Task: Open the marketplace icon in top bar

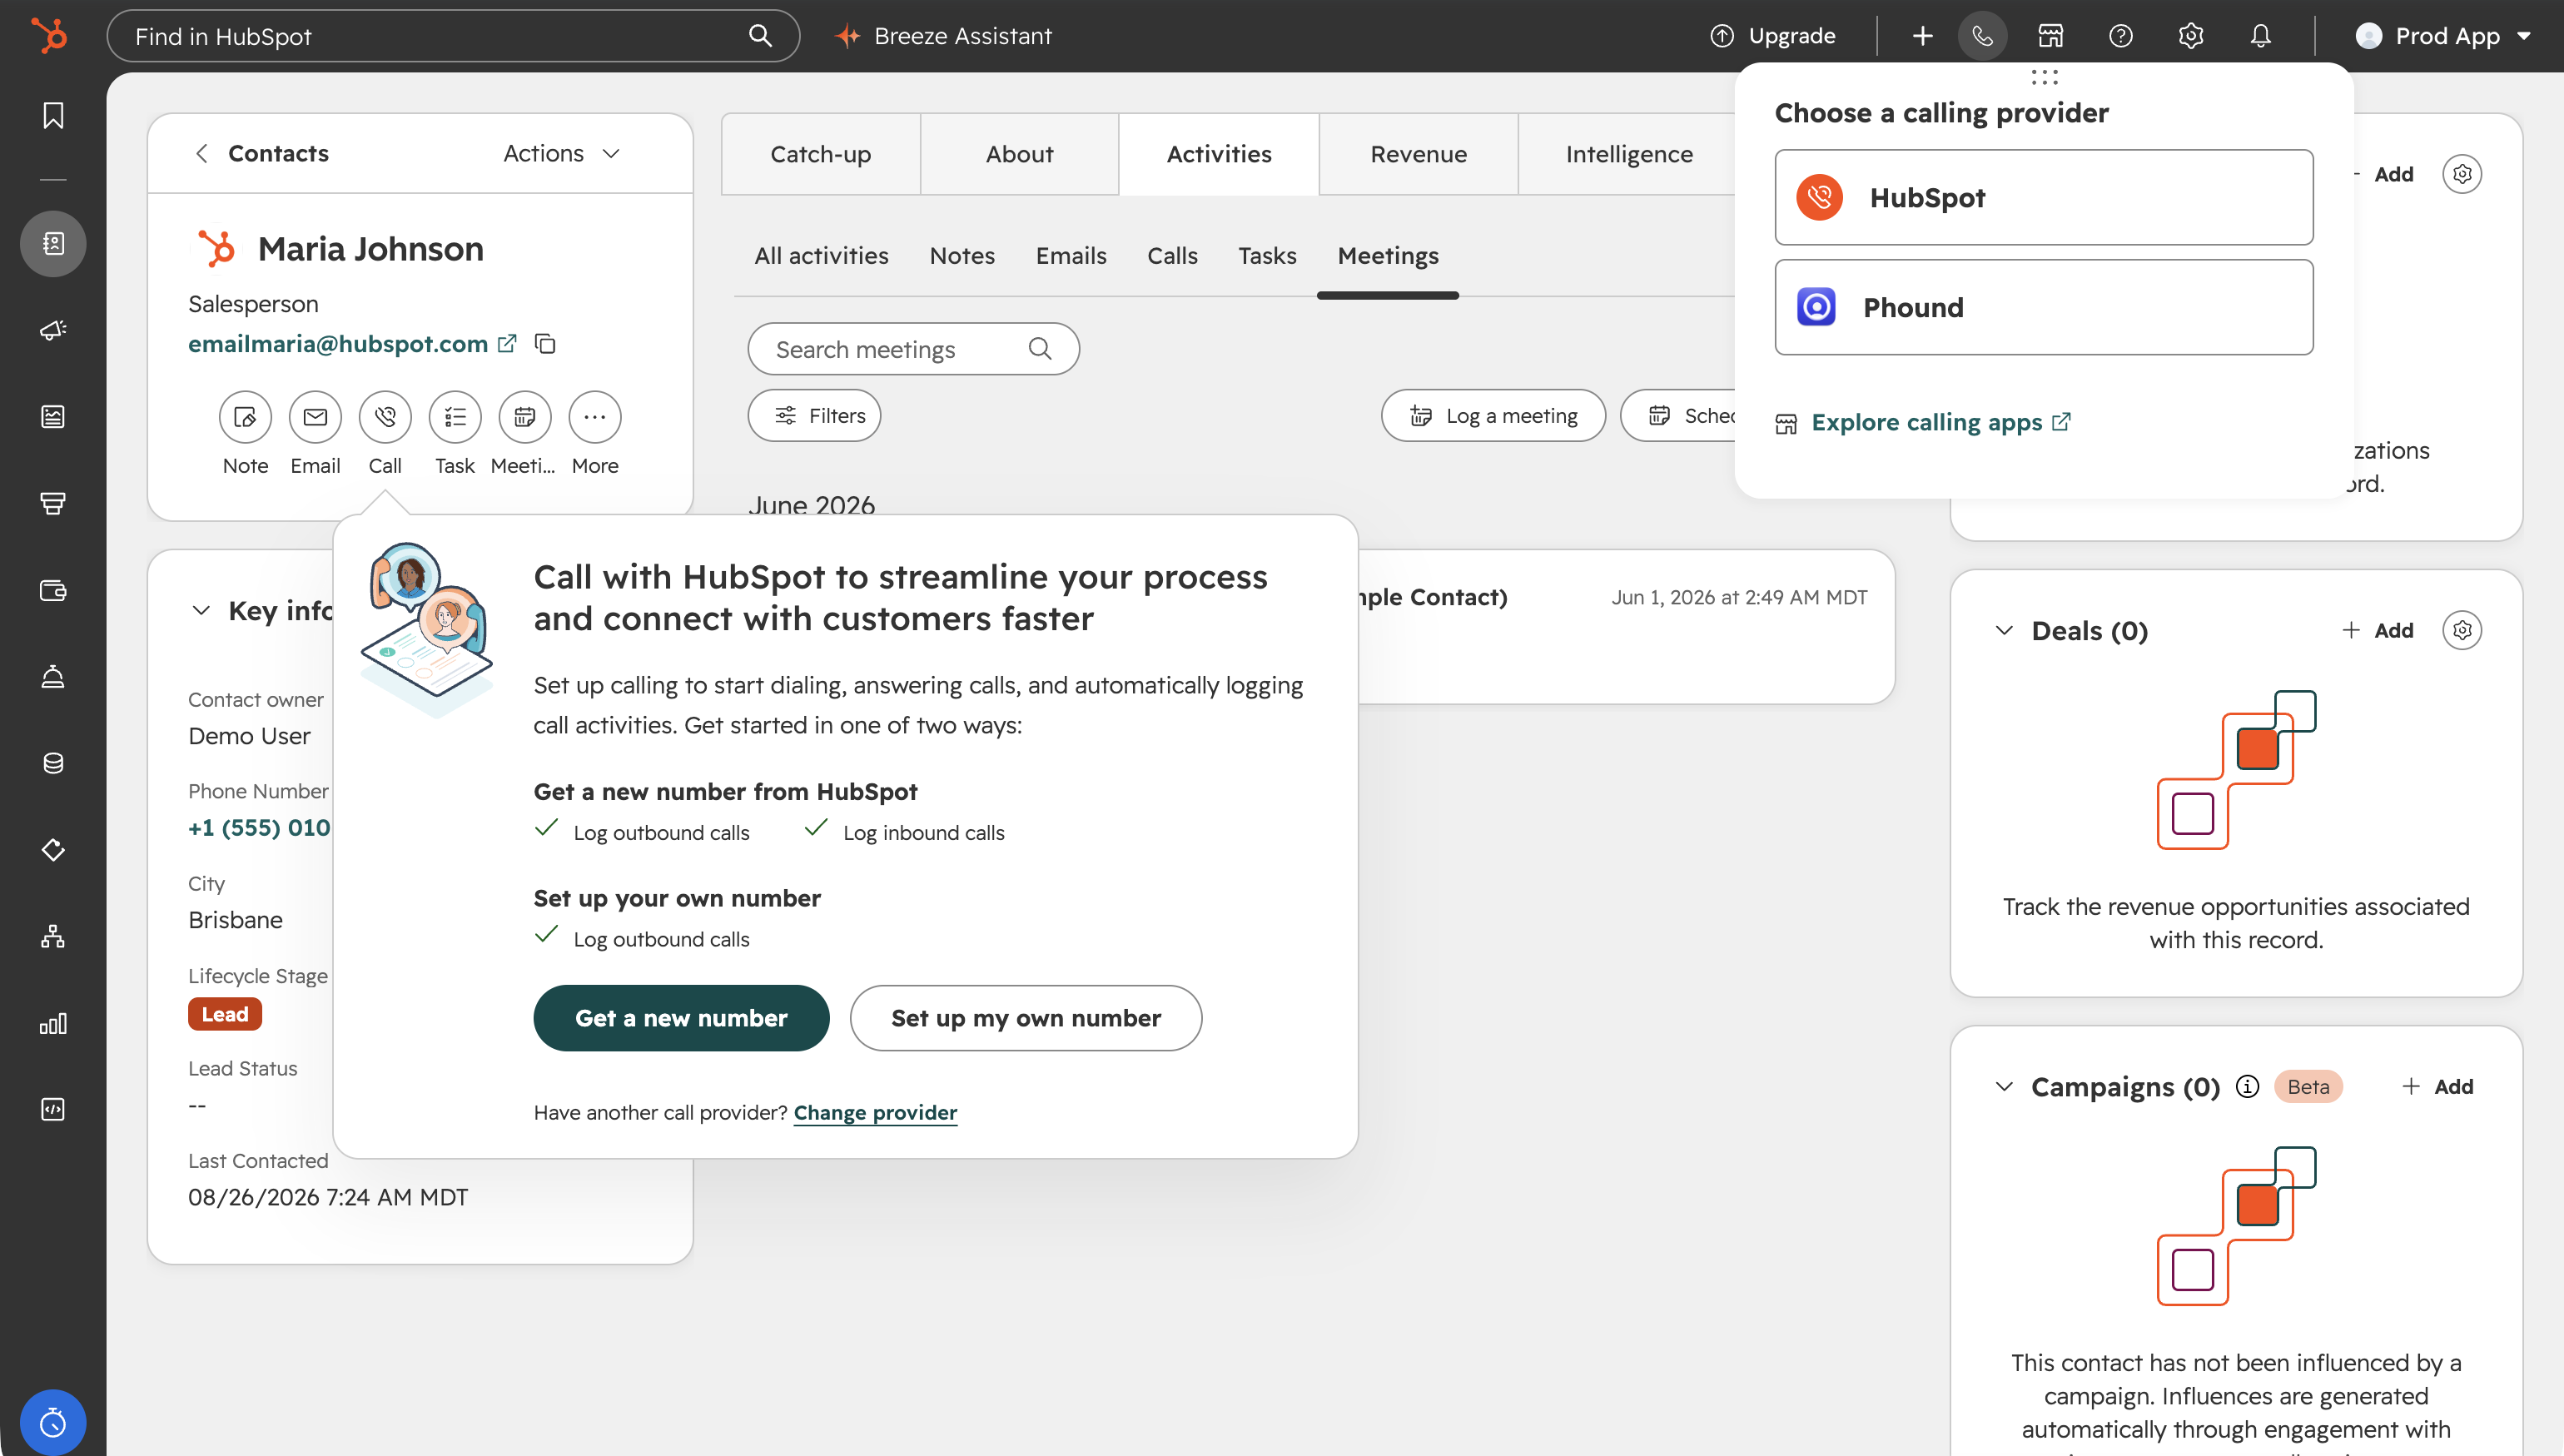Action: [x=2051, y=36]
